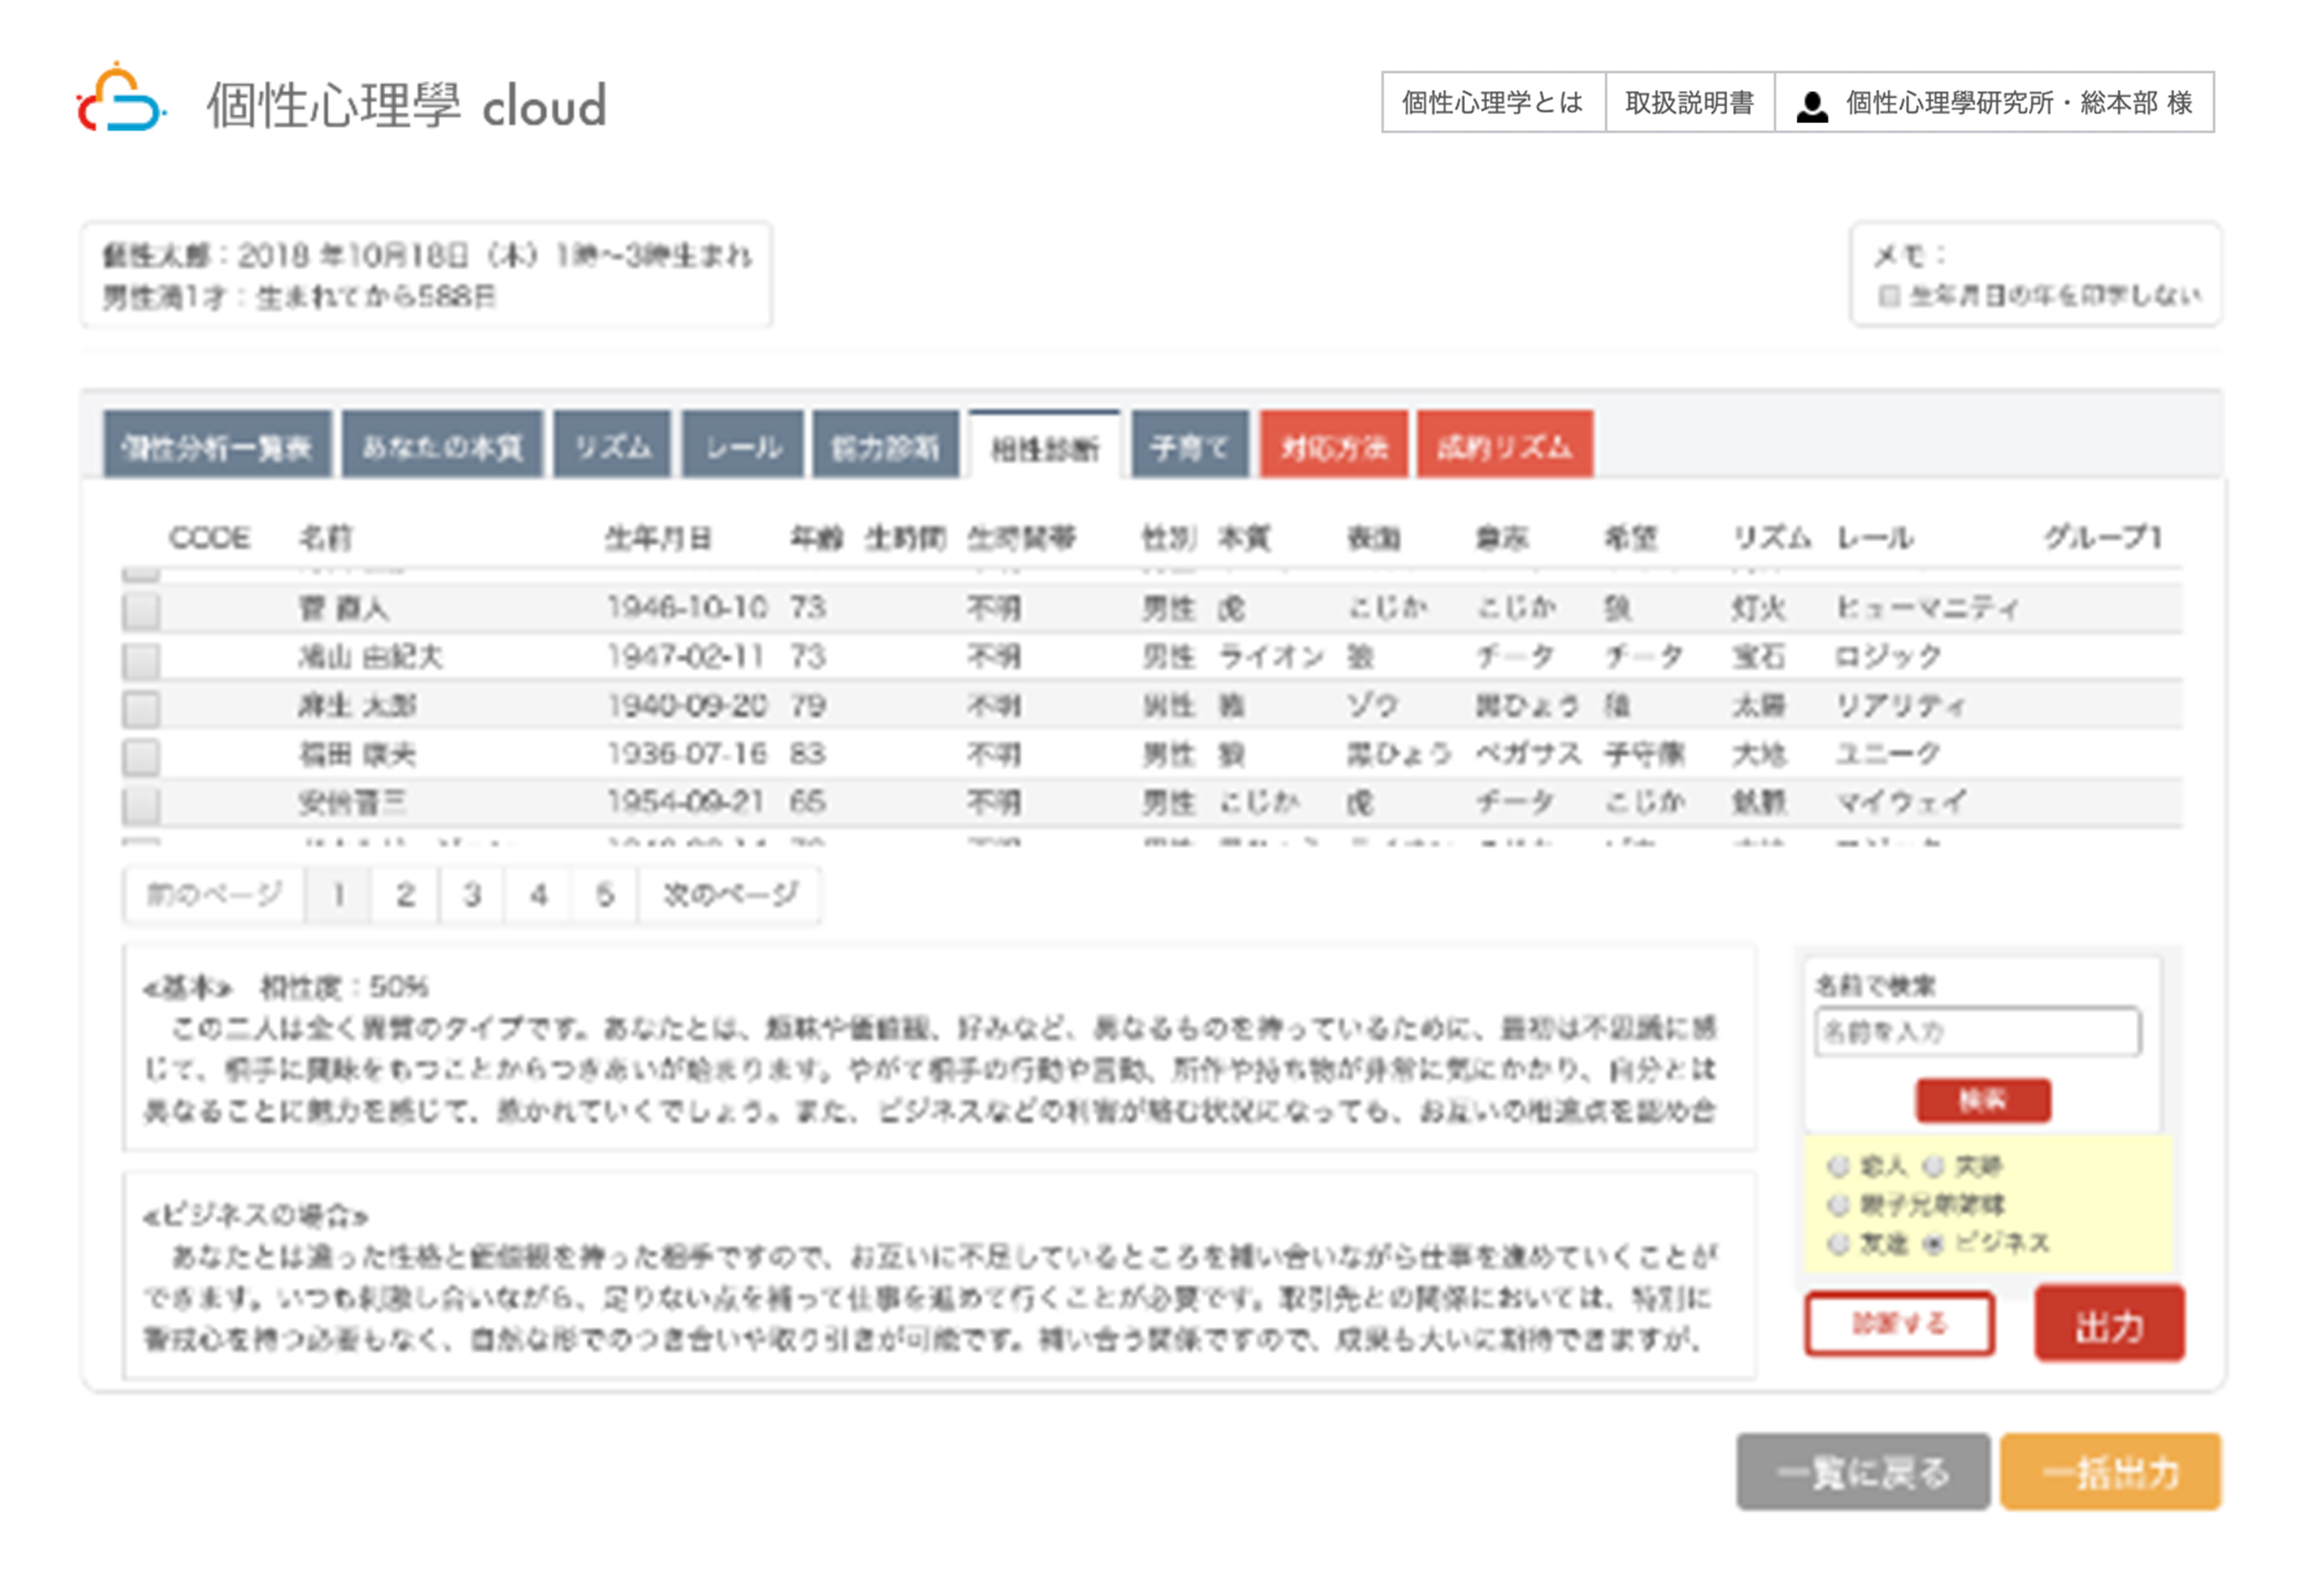This screenshot has height=1596, width=2304.
Task: Toggle the memo birth-year print checkbox
Action: coord(1888,296)
